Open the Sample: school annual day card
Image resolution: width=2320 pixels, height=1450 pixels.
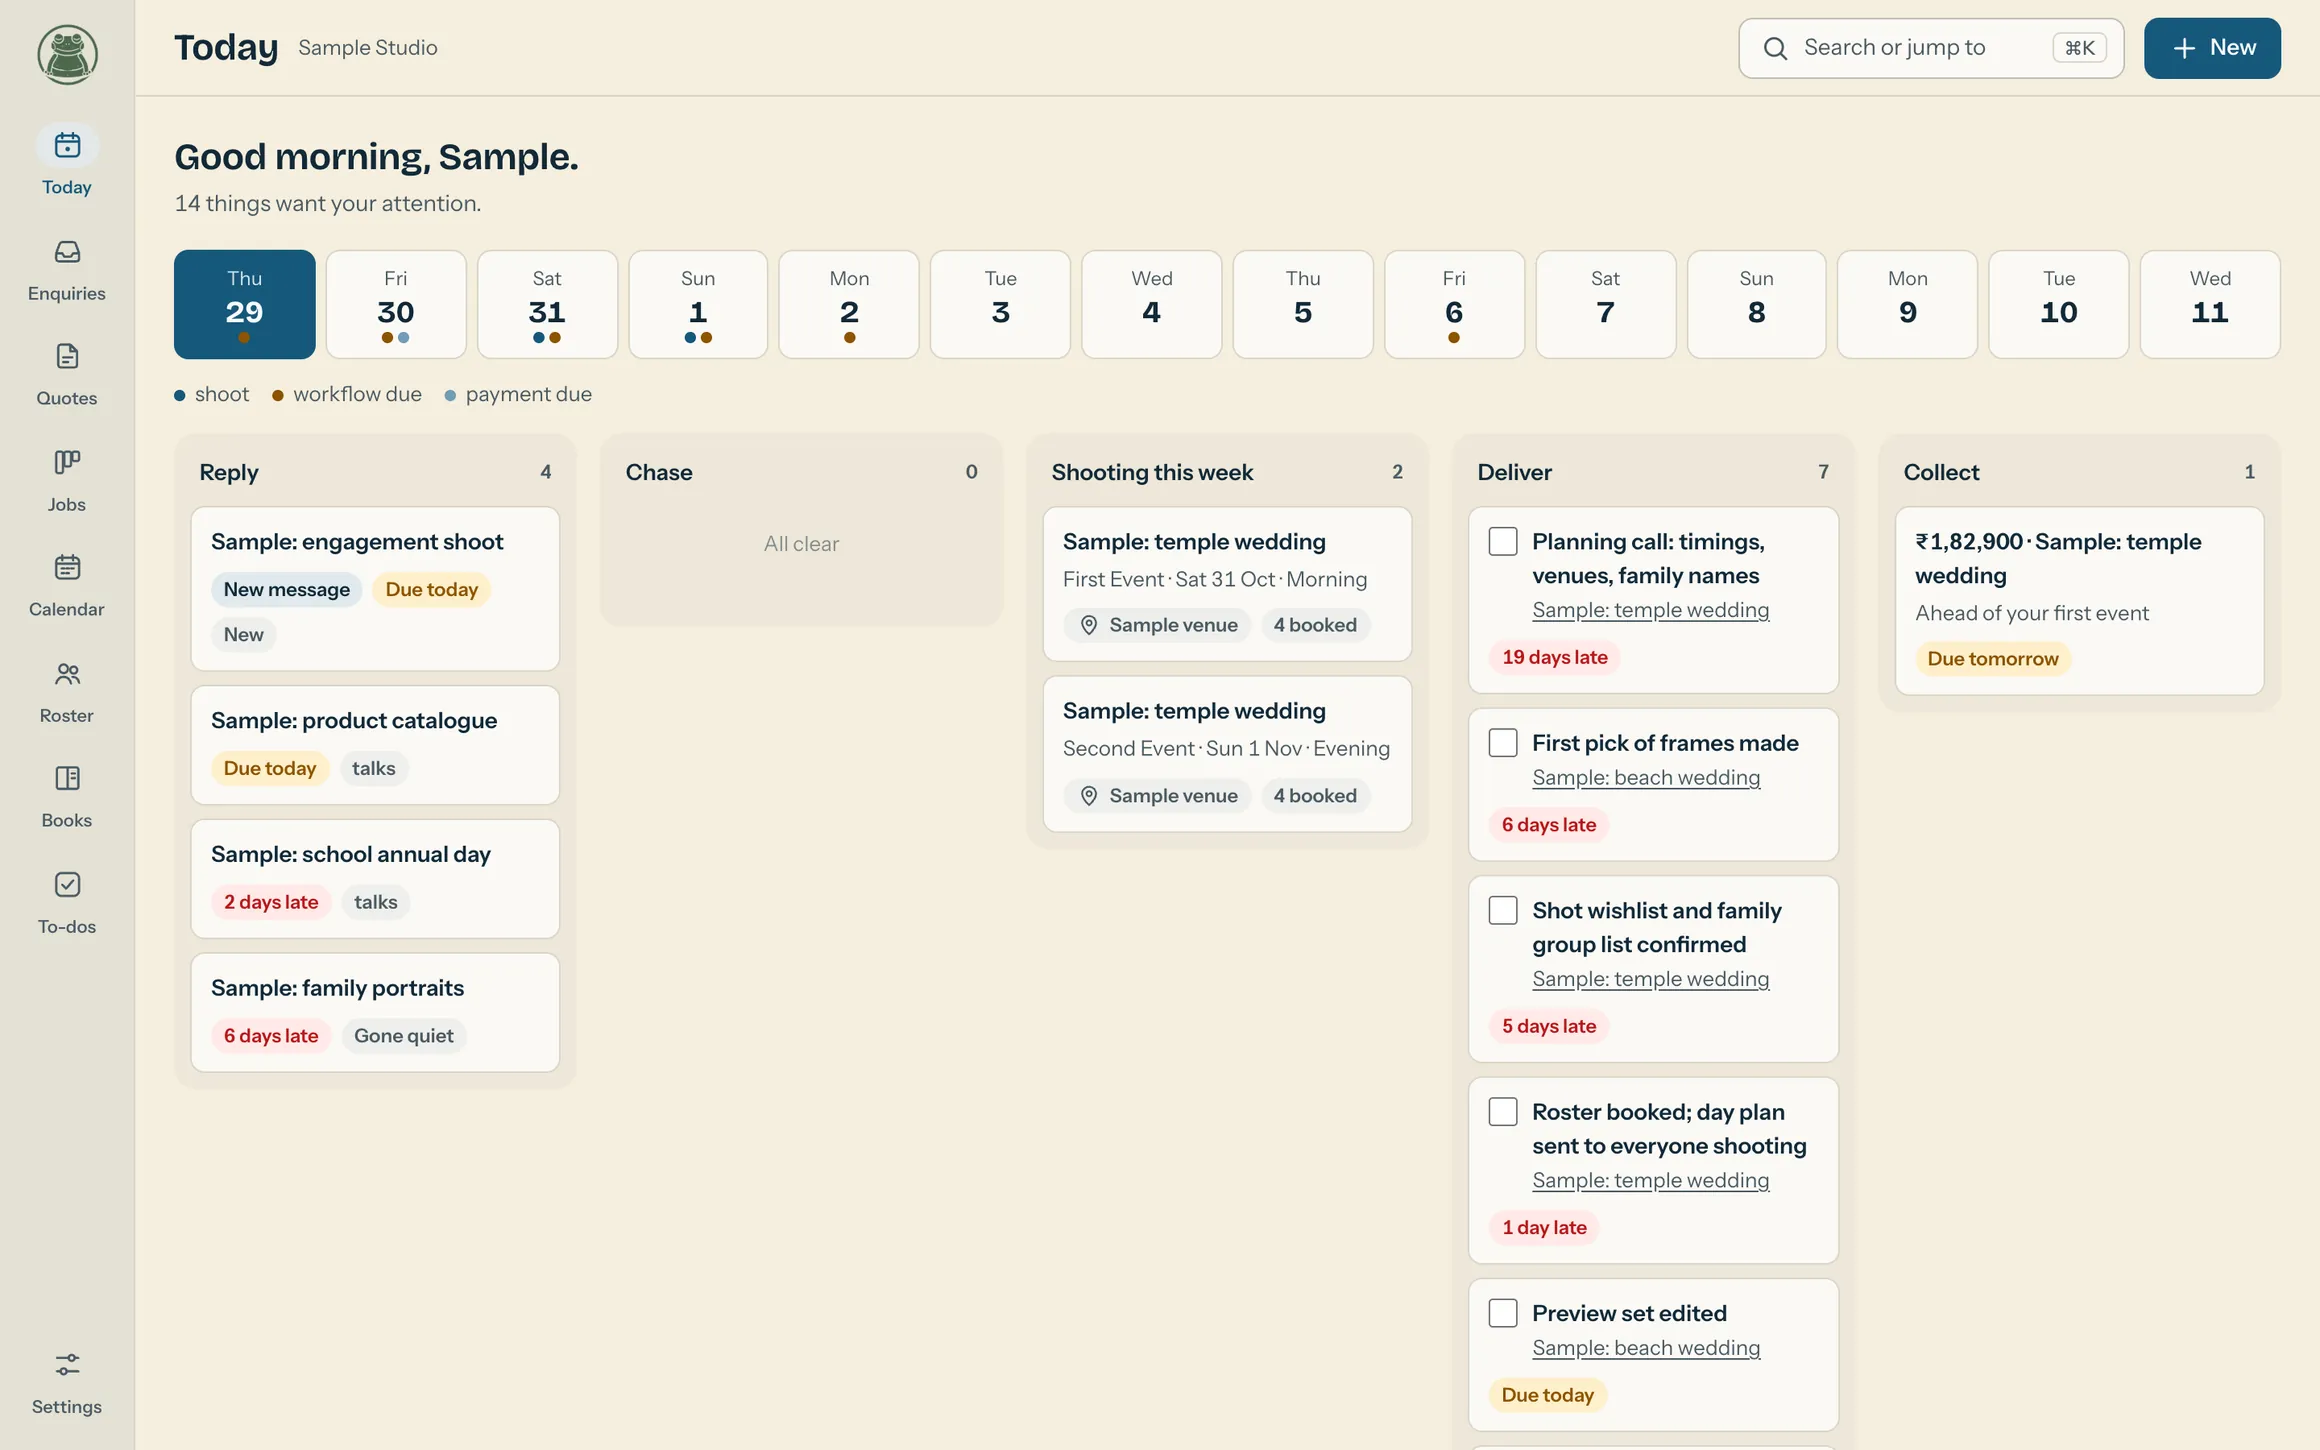coord(375,879)
